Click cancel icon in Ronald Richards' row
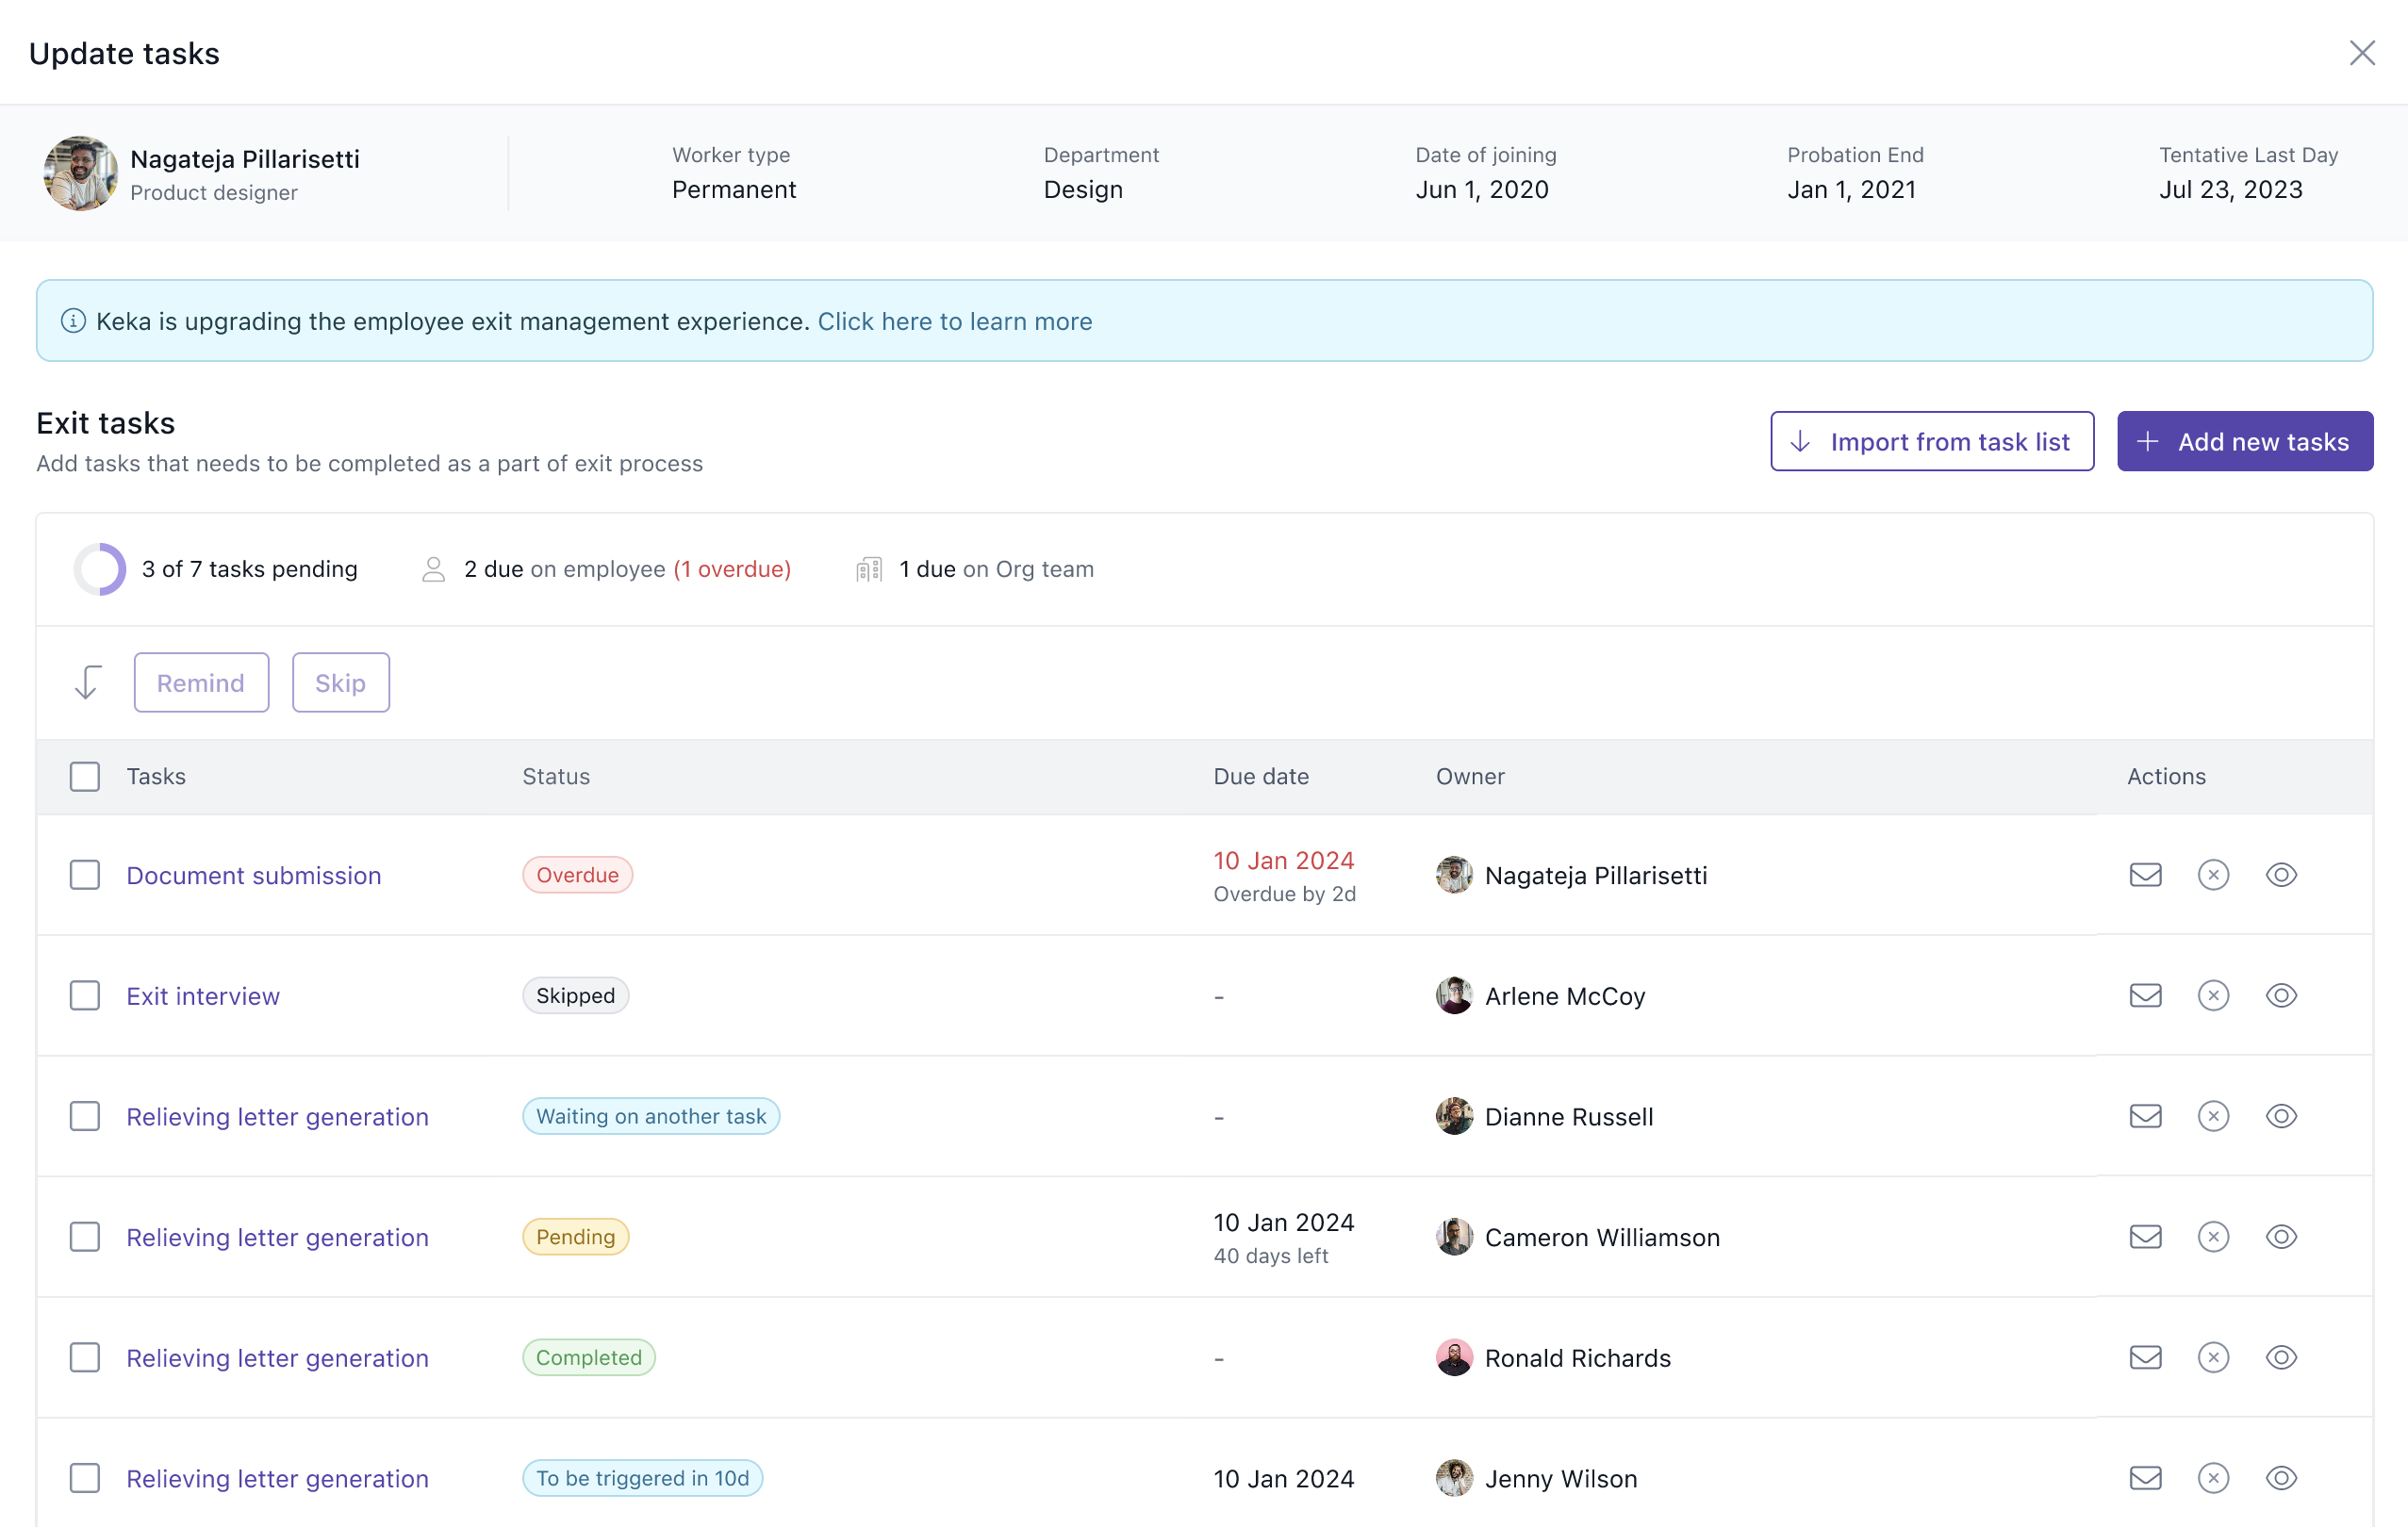This screenshot has height=1527, width=2408. coord(2213,1358)
